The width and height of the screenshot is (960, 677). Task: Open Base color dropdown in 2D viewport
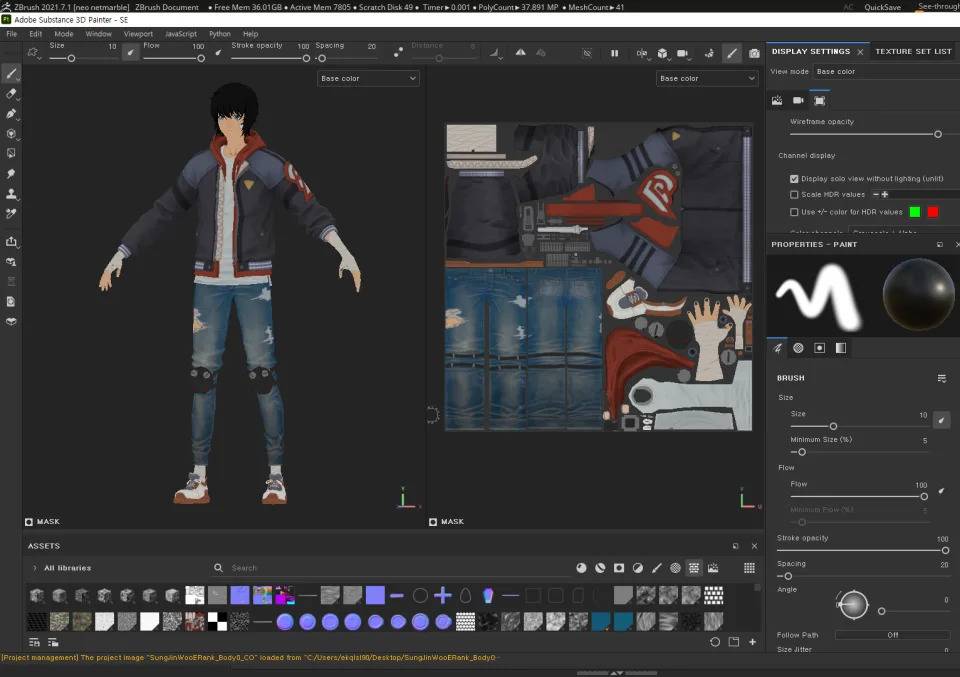click(x=707, y=78)
